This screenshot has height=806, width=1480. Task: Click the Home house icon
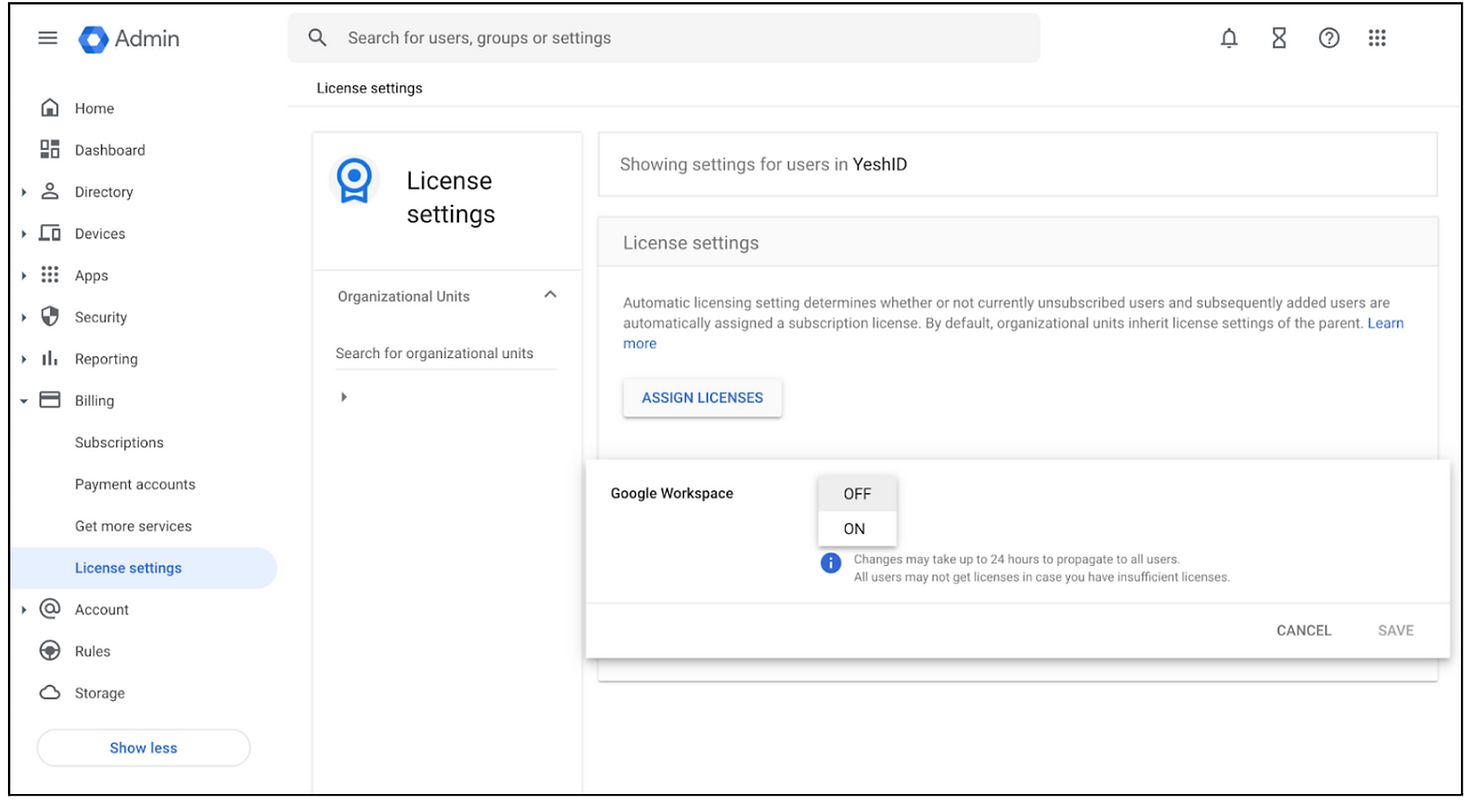point(49,107)
